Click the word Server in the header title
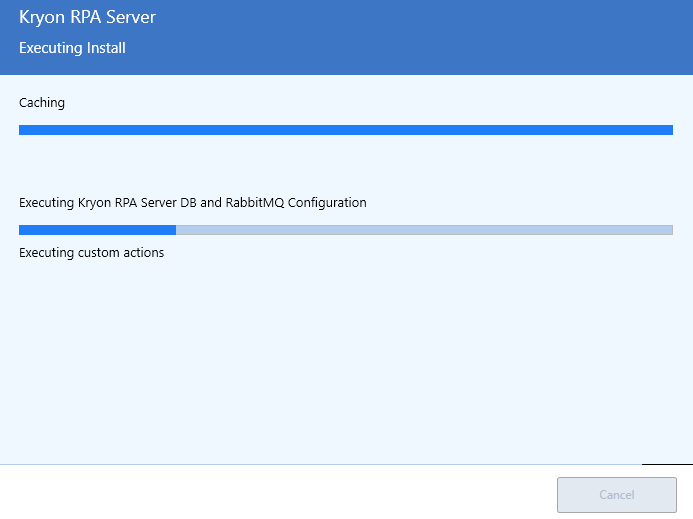This screenshot has width=693, height=519. click(131, 17)
